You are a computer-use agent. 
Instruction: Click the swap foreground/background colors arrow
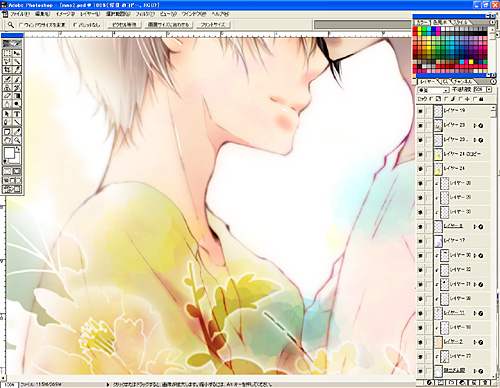point(18,148)
